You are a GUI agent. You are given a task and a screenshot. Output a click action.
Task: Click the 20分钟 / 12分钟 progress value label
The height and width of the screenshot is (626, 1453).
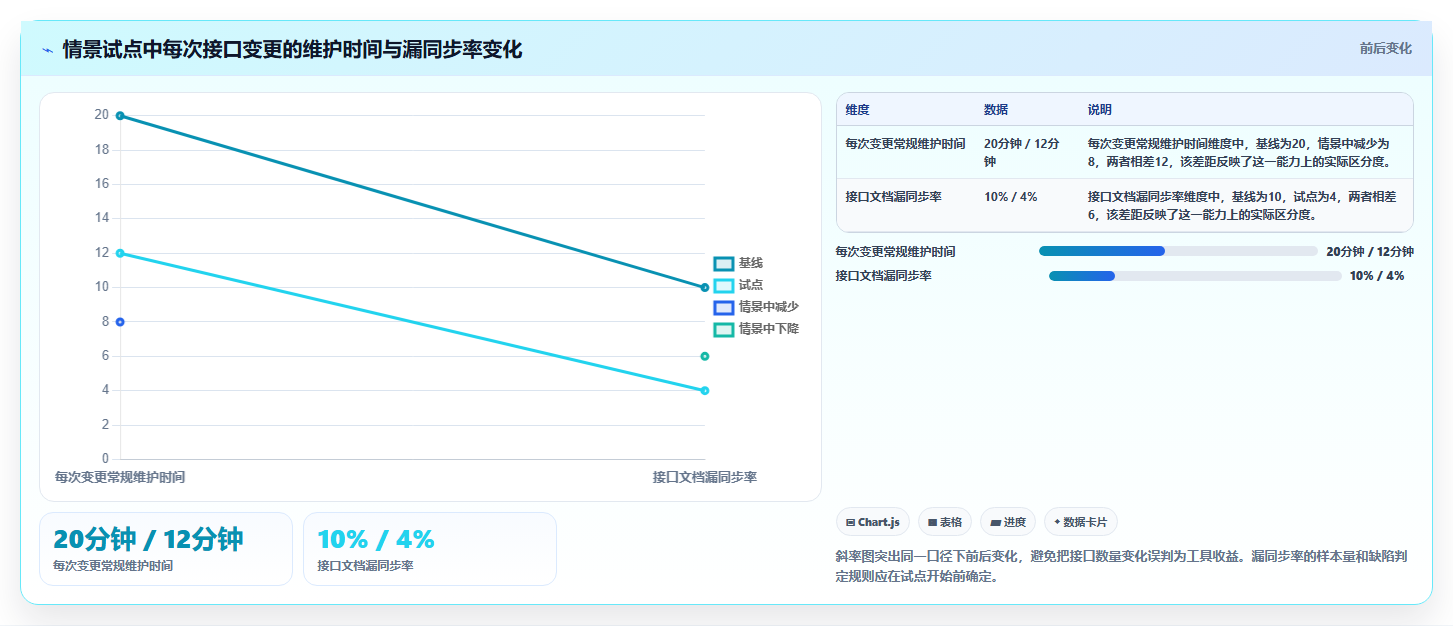1370,252
